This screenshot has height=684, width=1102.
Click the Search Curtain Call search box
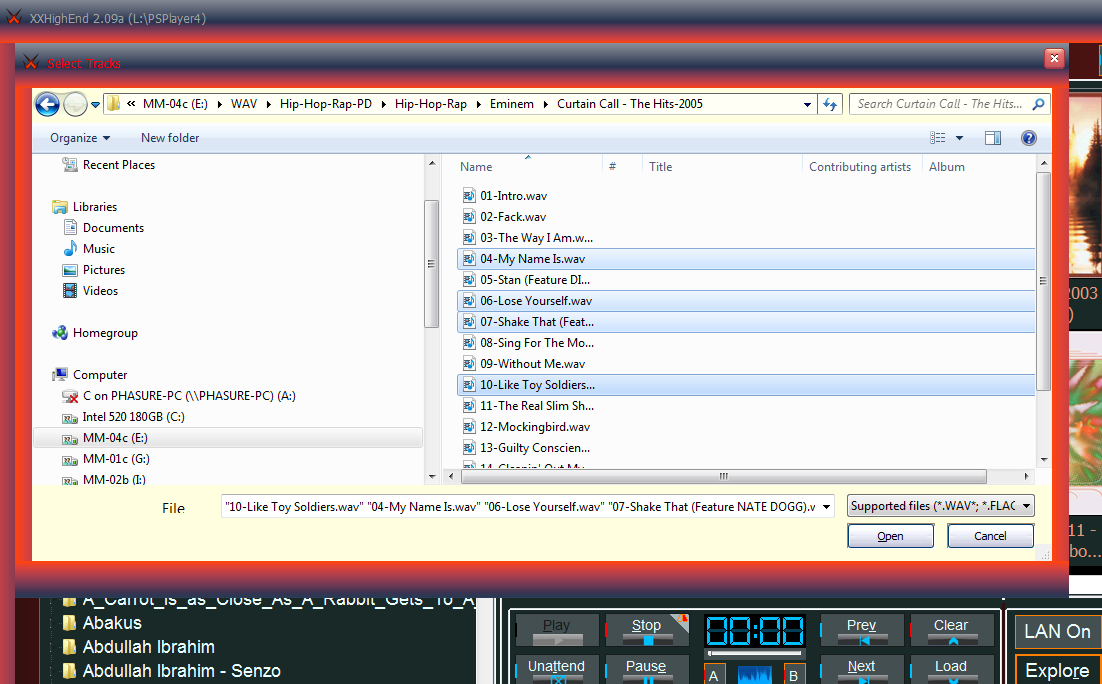click(x=950, y=104)
